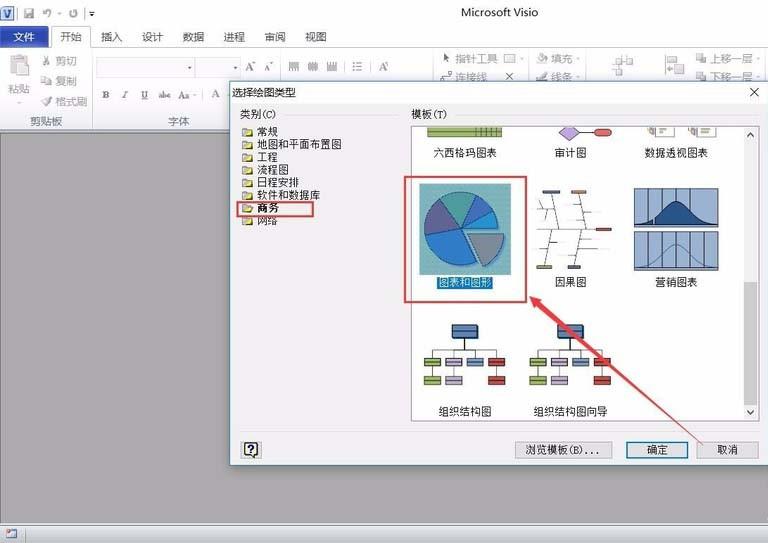Switch to the 进程 (Process) tab
This screenshot has width=768, height=543.
click(x=234, y=37)
